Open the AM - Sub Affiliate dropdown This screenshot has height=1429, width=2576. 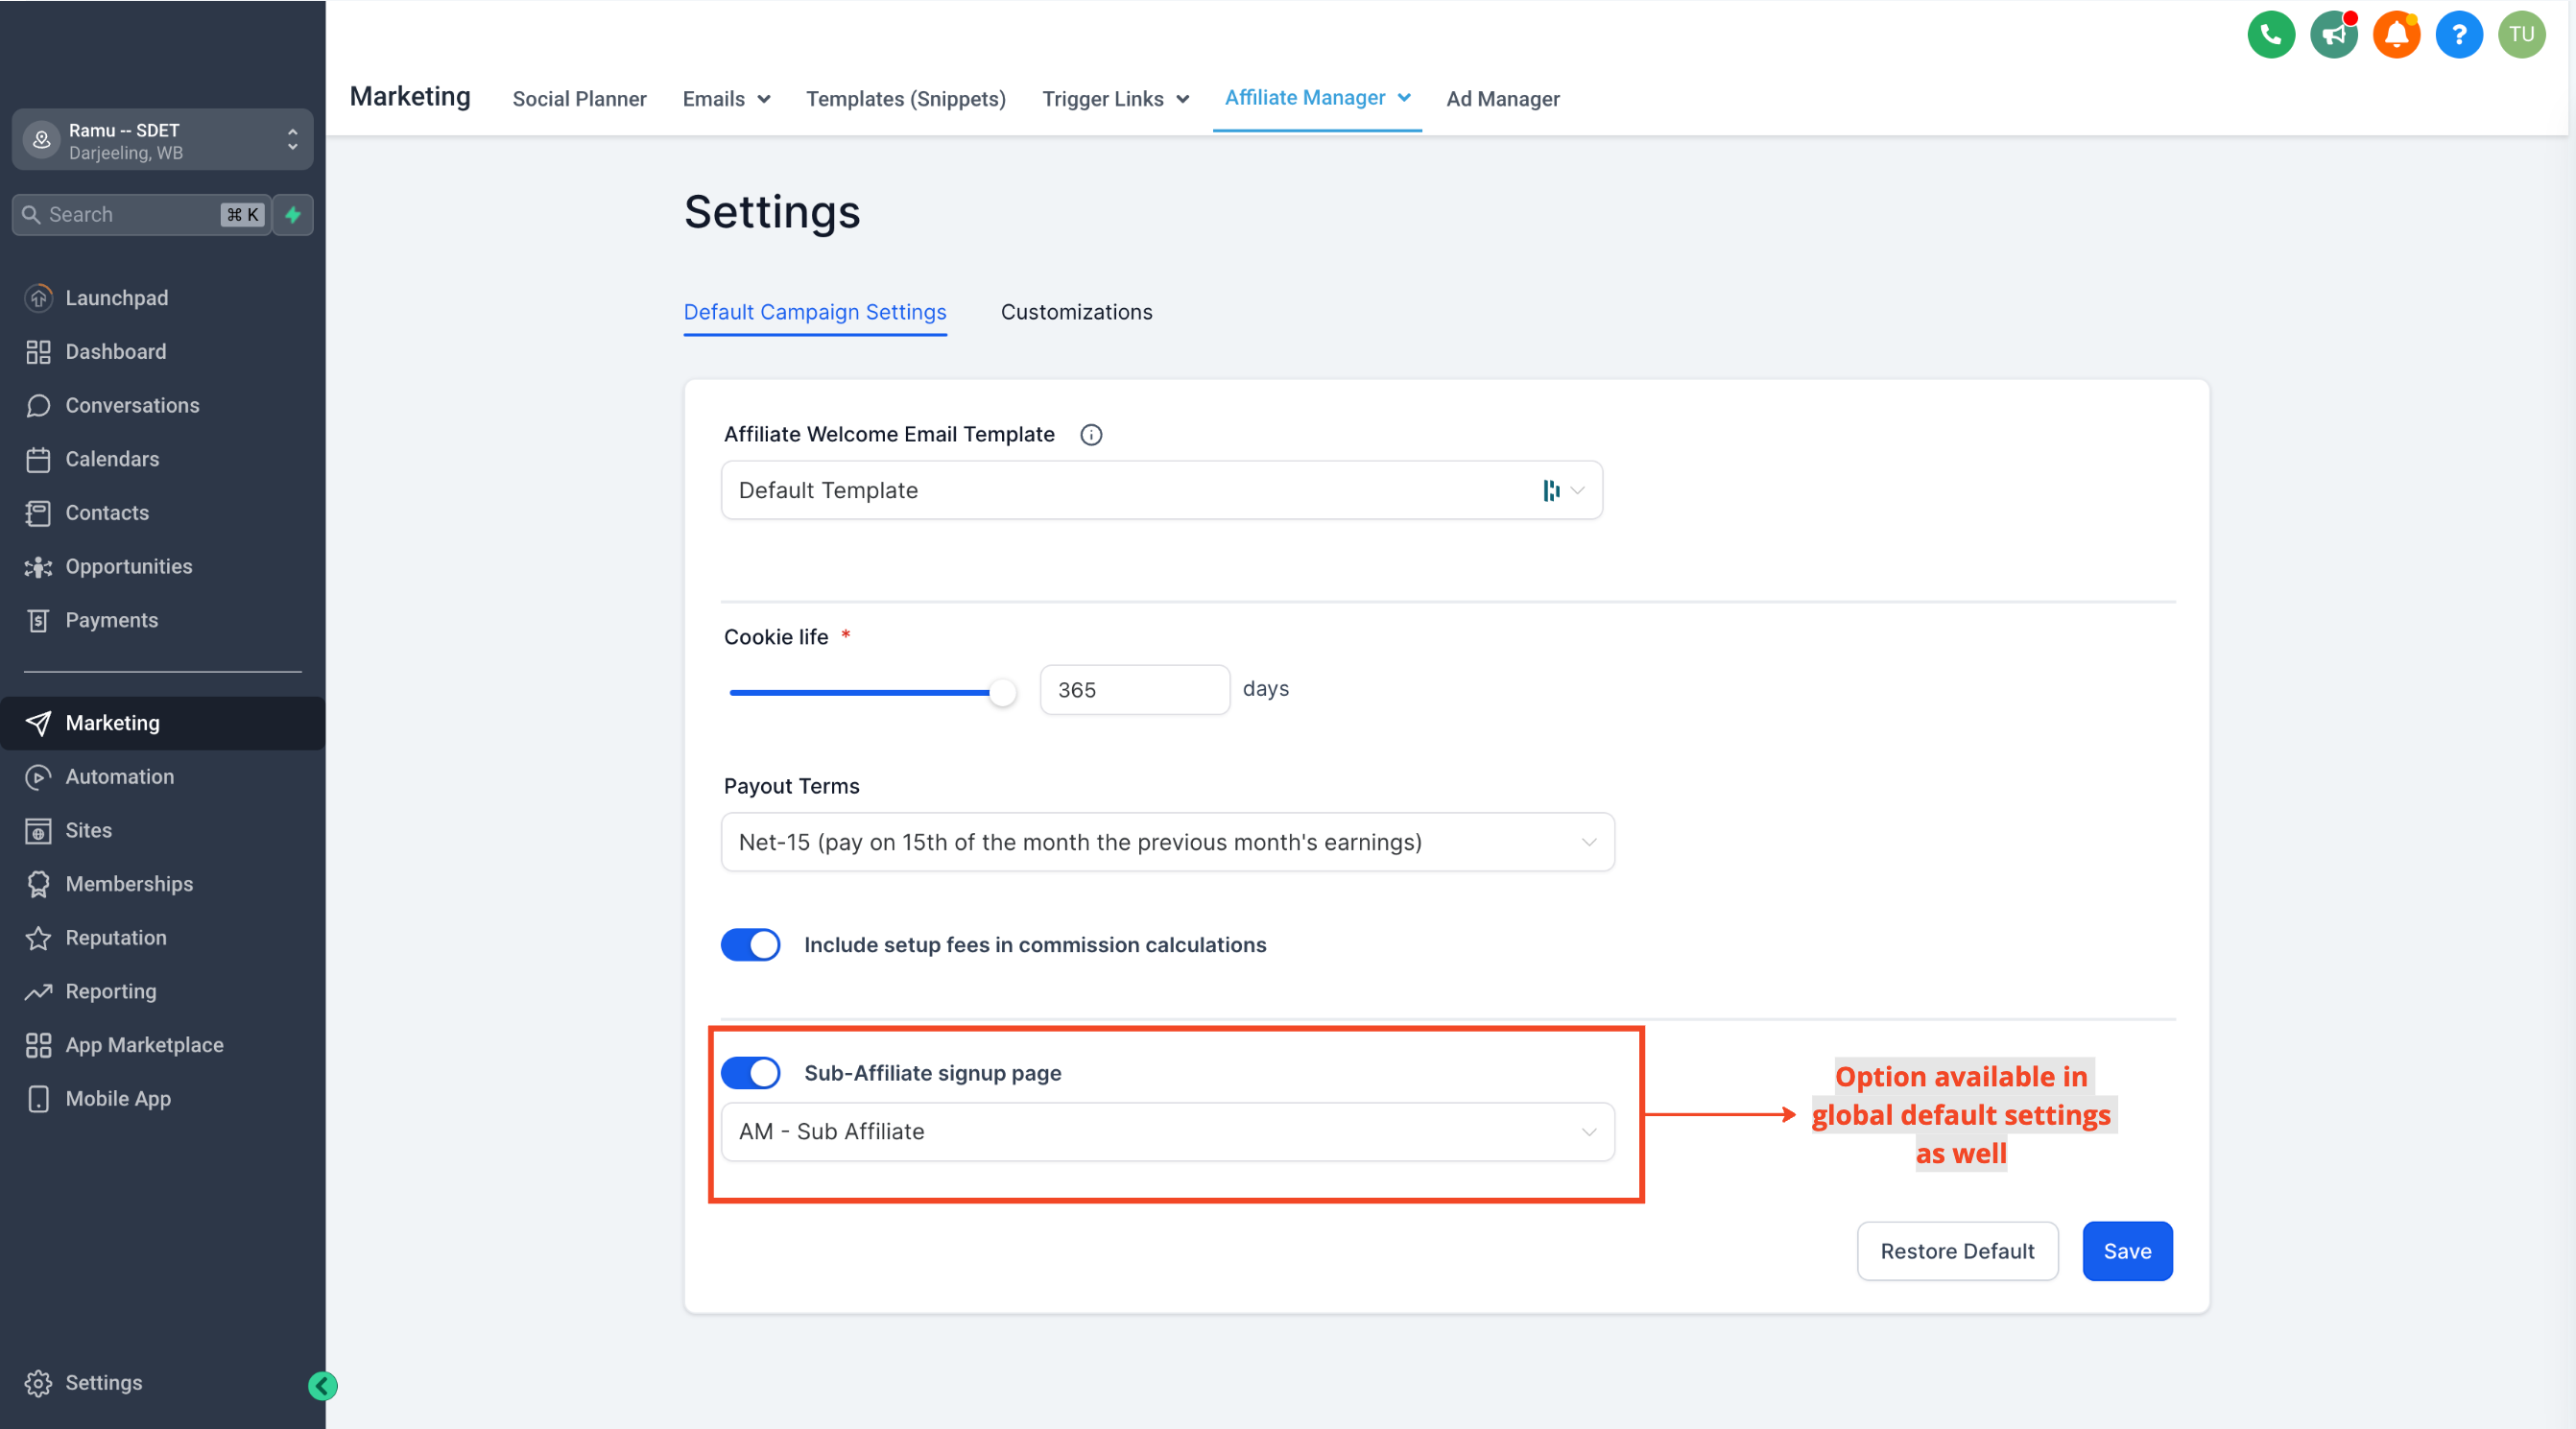(x=1167, y=1131)
